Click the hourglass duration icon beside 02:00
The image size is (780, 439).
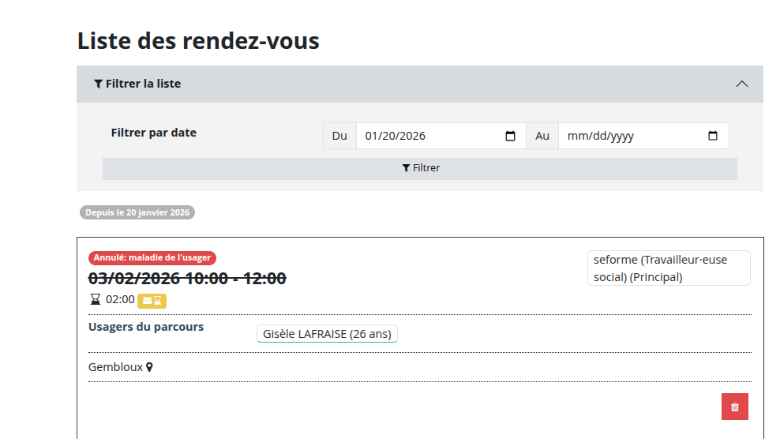[96, 299]
